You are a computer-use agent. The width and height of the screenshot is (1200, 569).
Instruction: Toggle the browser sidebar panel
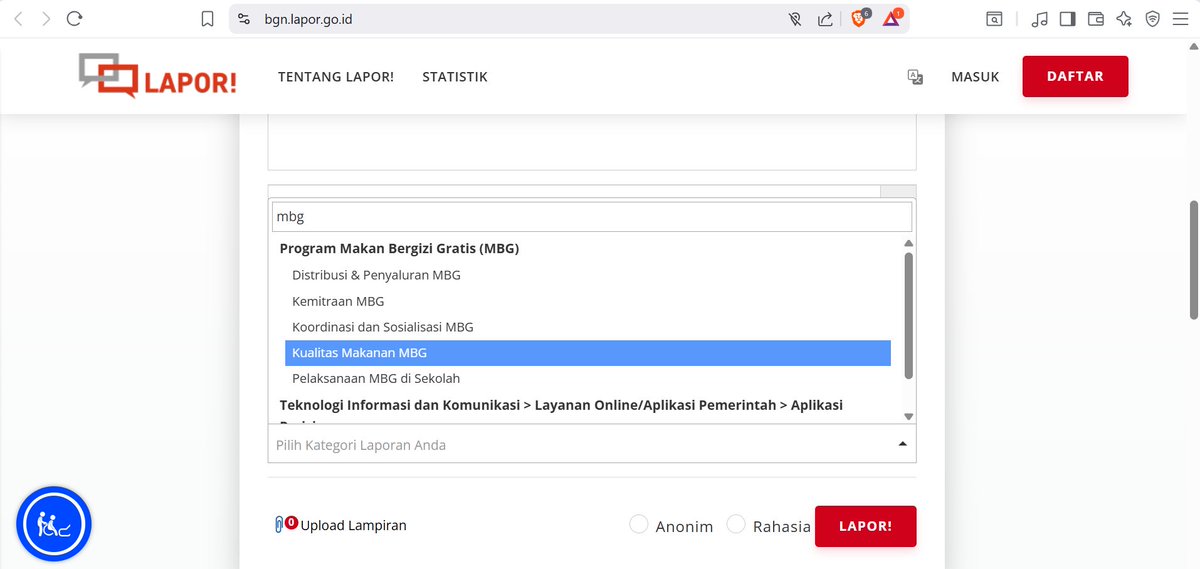click(x=1067, y=18)
